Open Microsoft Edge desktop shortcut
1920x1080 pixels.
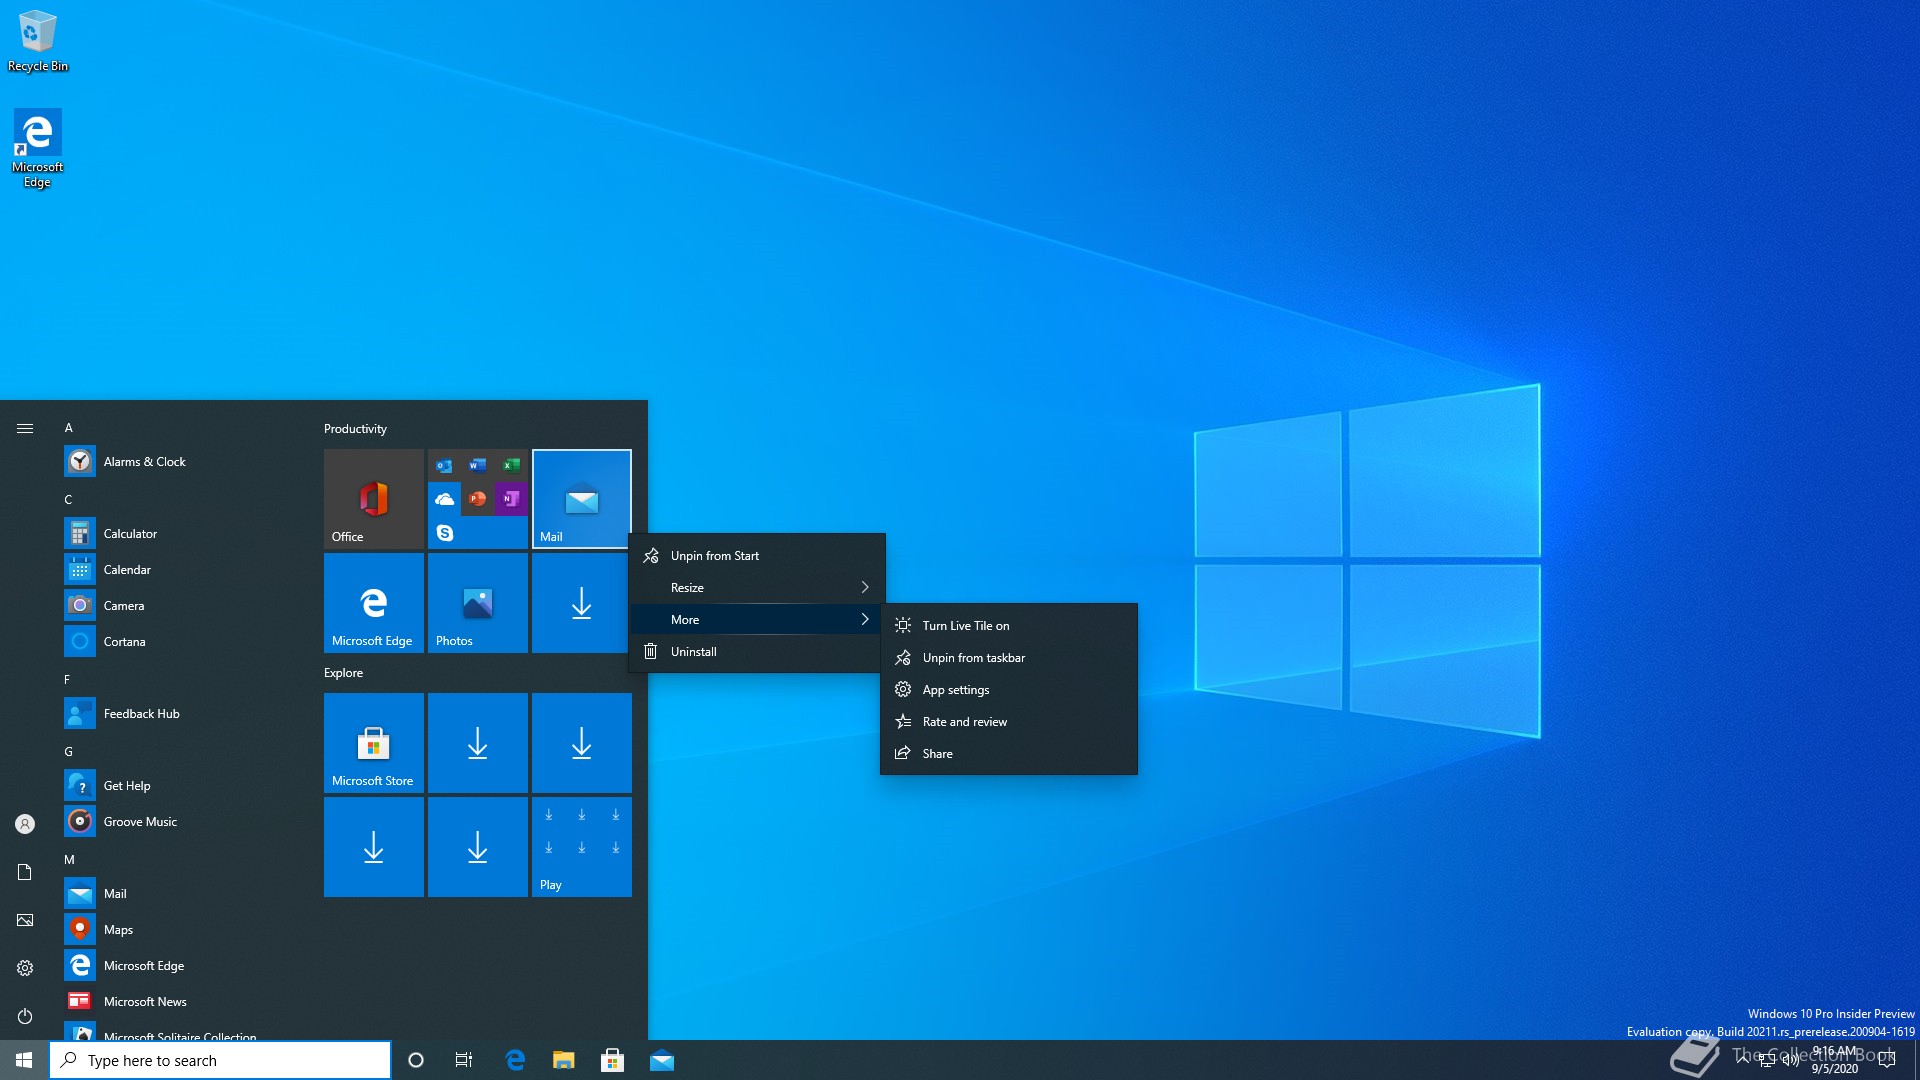(x=38, y=148)
